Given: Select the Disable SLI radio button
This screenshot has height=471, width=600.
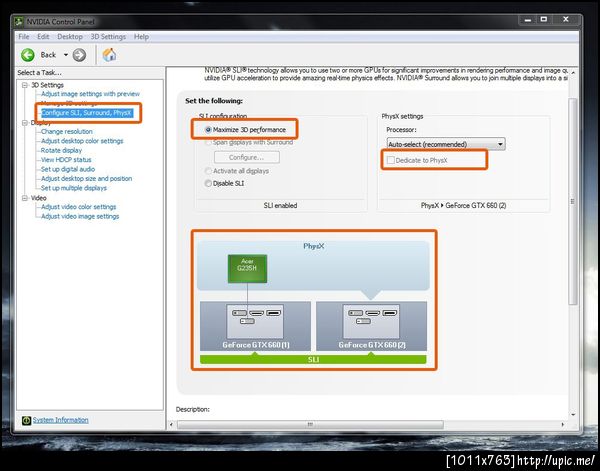Looking at the screenshot, I should pyautogui.click(x=208, y=184).
